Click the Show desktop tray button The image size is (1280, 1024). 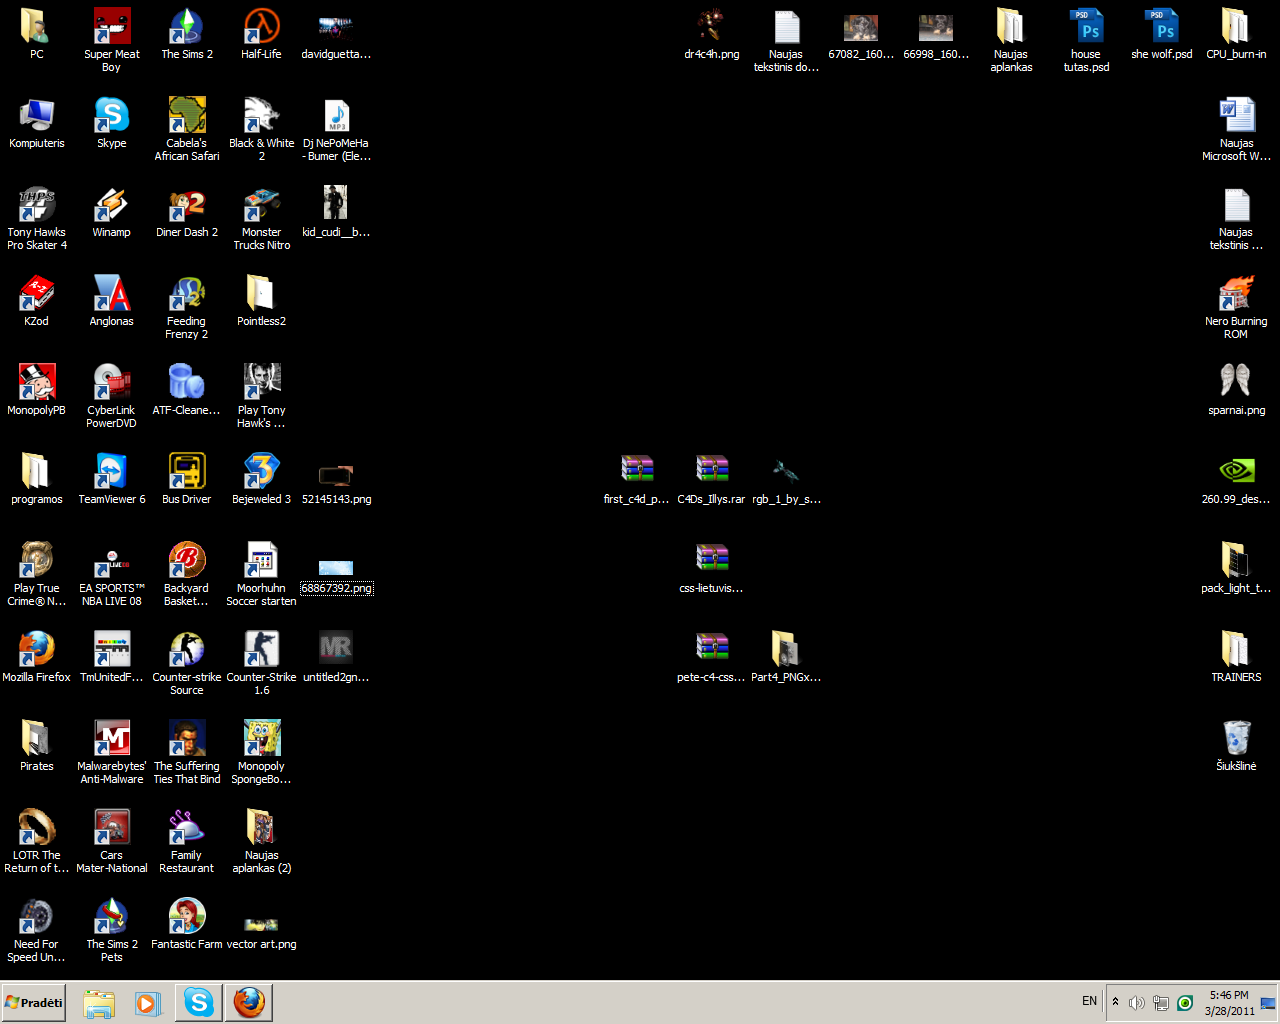tap(1268, 1003)
